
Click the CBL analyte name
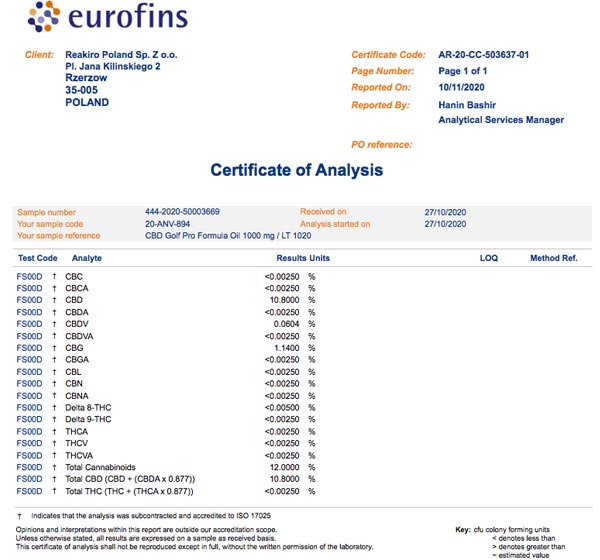(73, 372)
